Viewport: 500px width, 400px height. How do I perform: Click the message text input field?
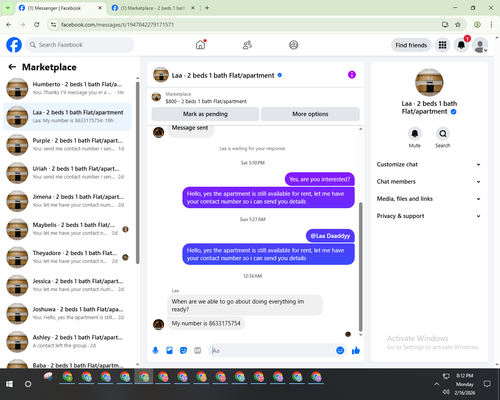[273, 350]
